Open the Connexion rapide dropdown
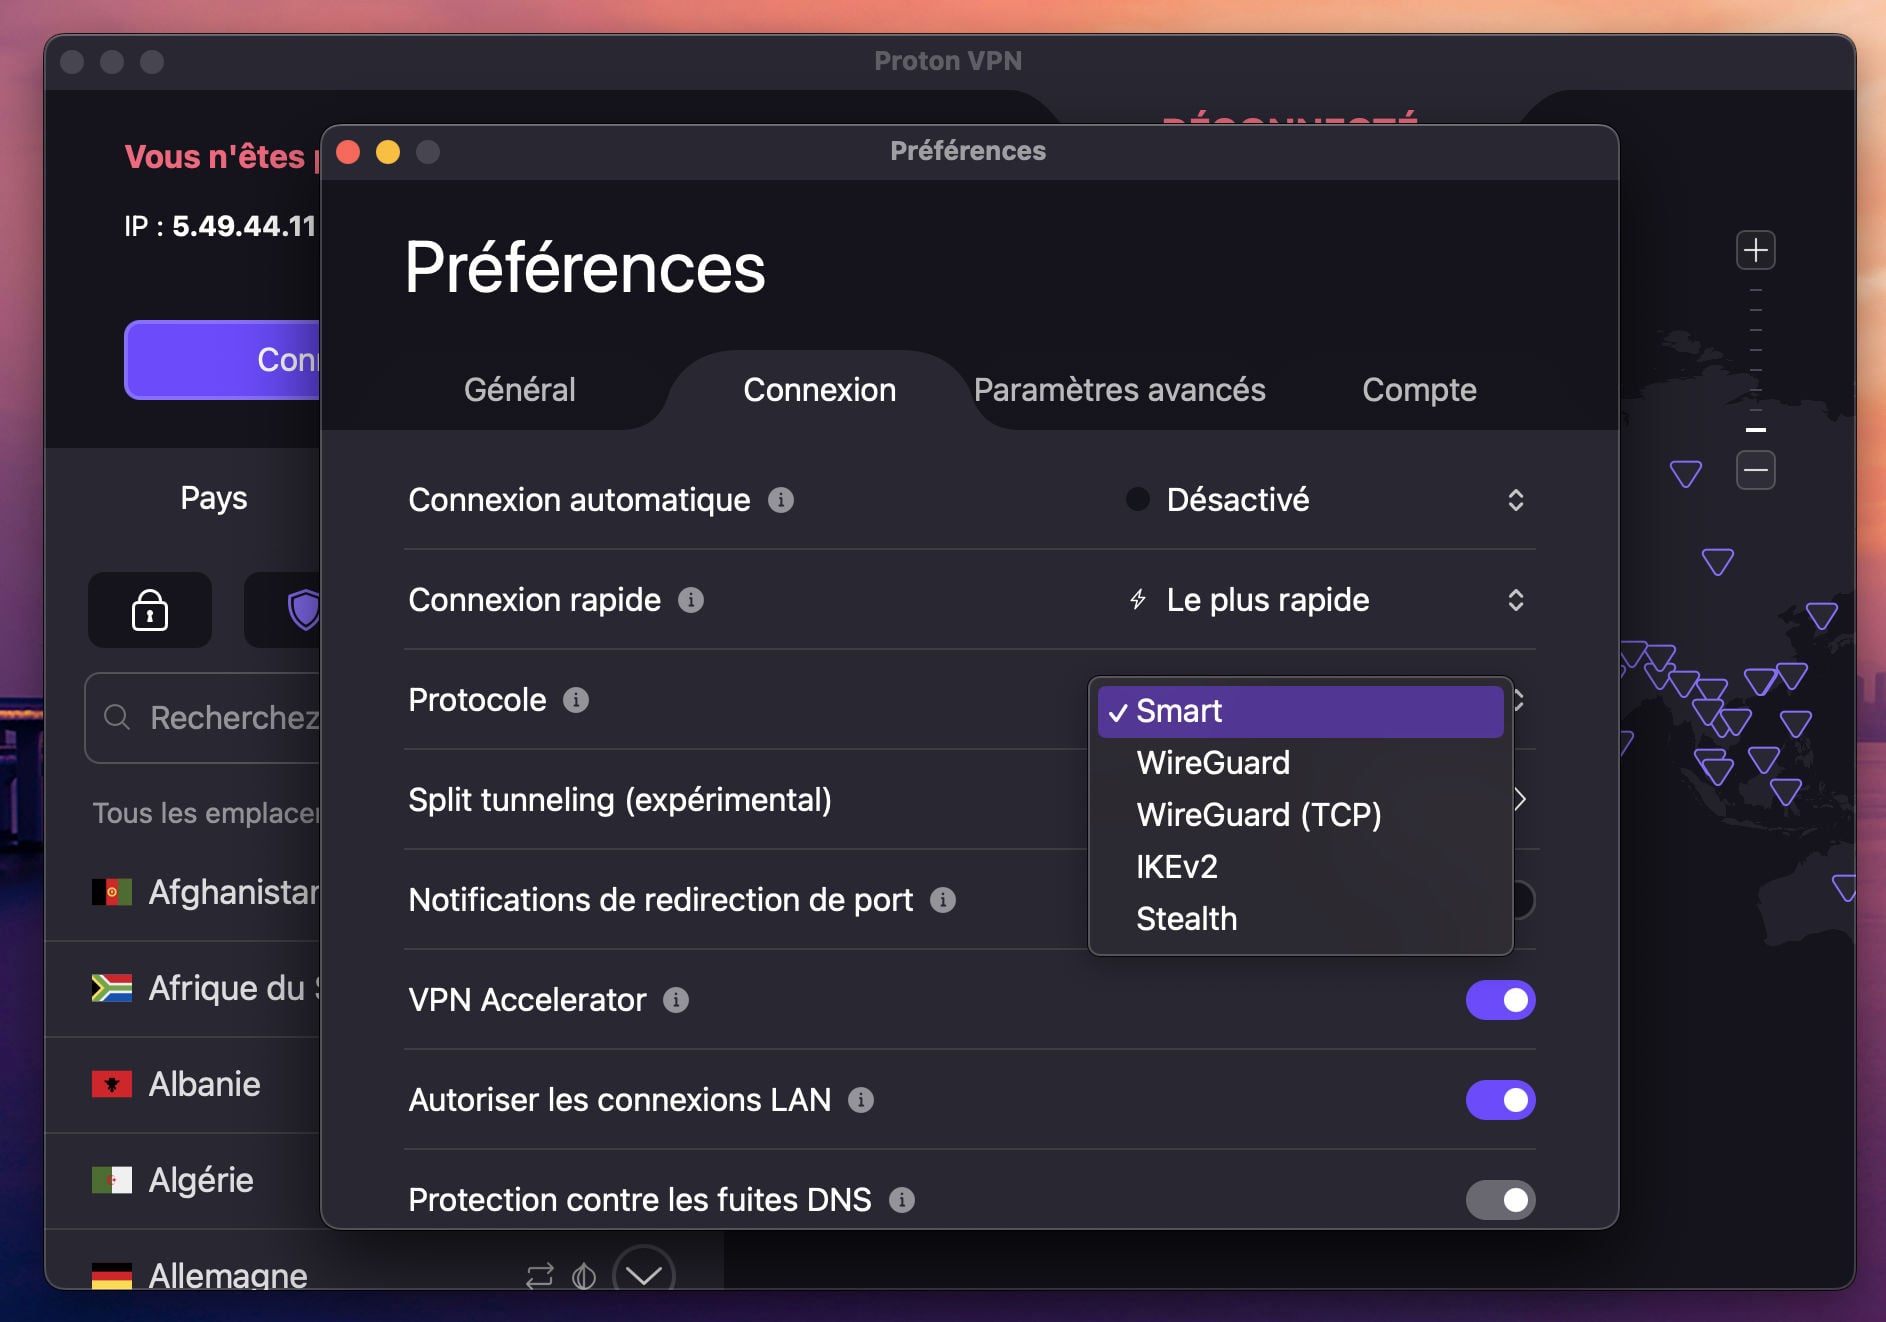This screenshot has height=1322, width=1886. coord(1325,600)
